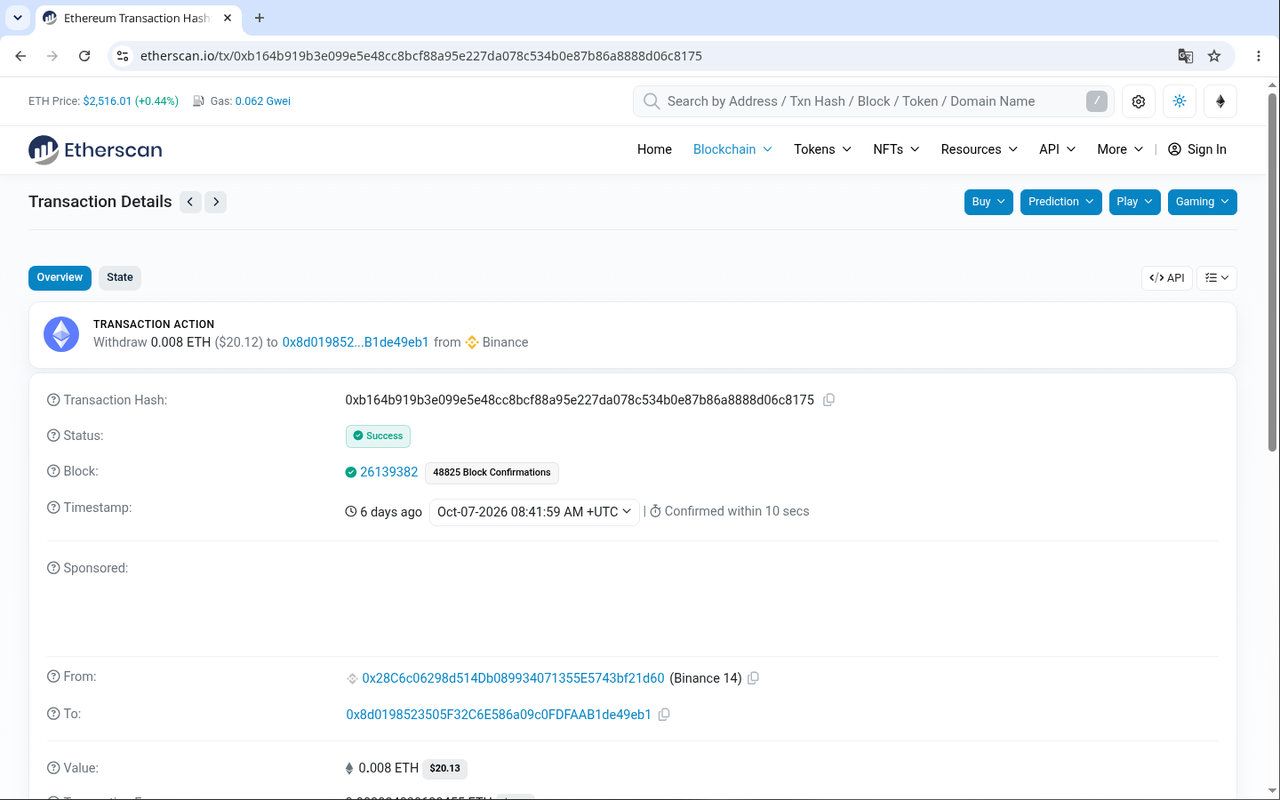Copy the From address
The height and width of the screenshot is (800, 1280).
coord(753,678)
